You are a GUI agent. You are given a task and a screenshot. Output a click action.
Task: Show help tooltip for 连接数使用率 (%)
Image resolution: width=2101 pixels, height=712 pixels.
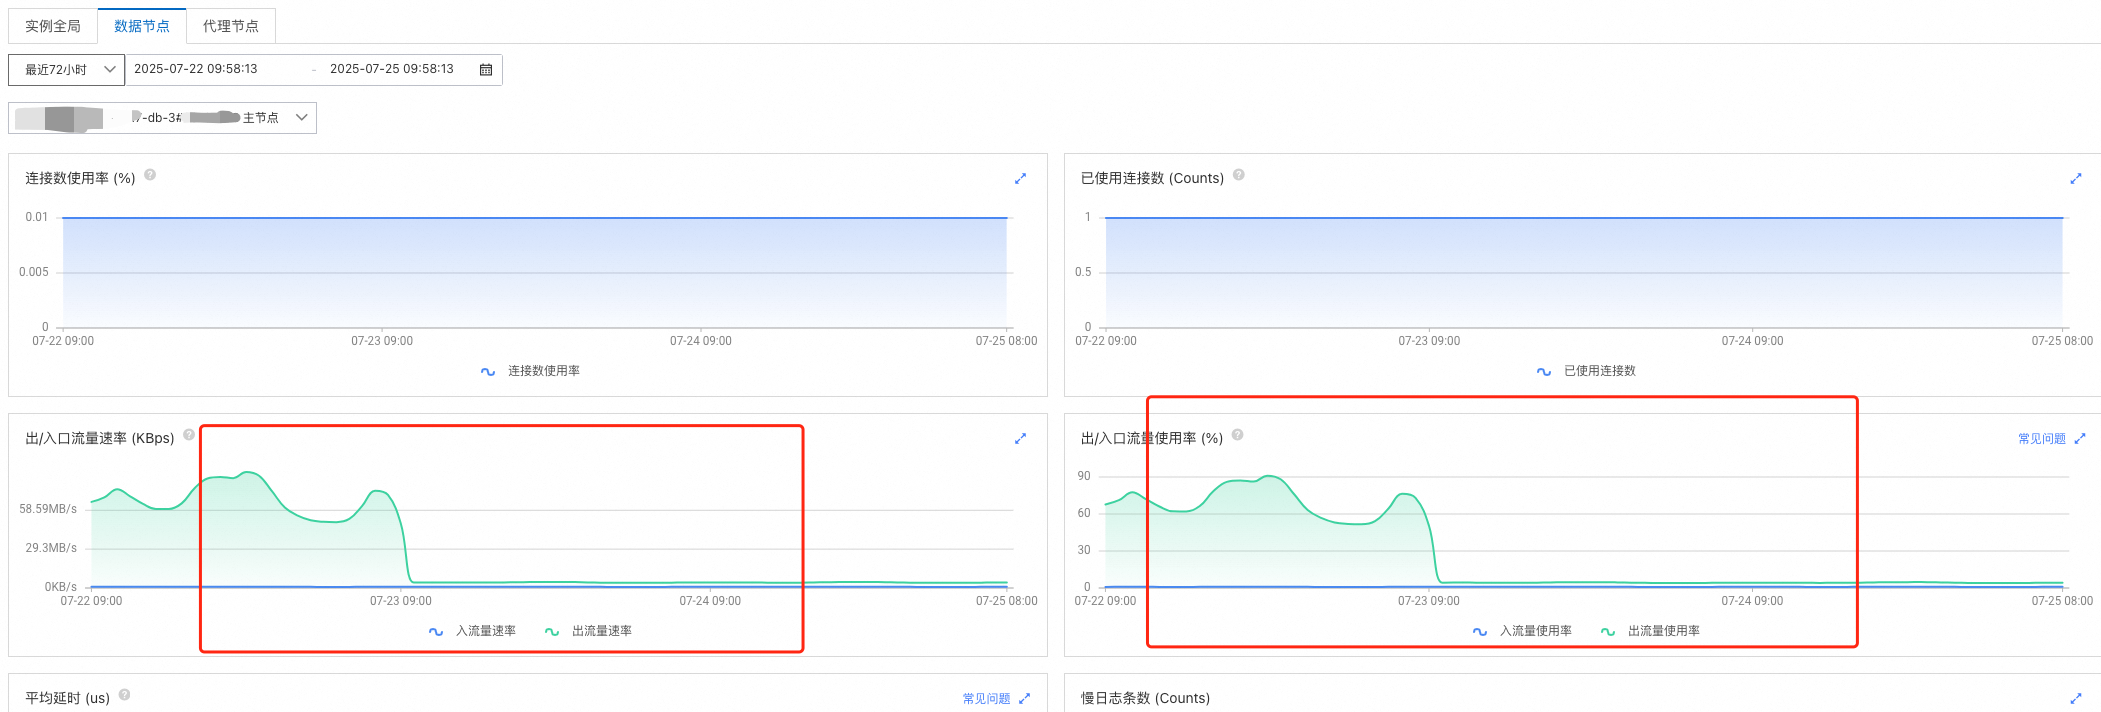click(x=150, y=175)
